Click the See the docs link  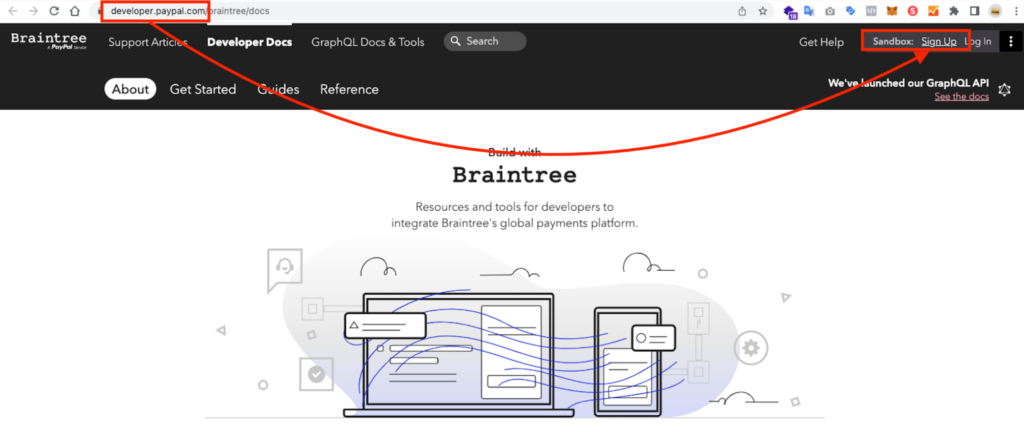(961, 97)
